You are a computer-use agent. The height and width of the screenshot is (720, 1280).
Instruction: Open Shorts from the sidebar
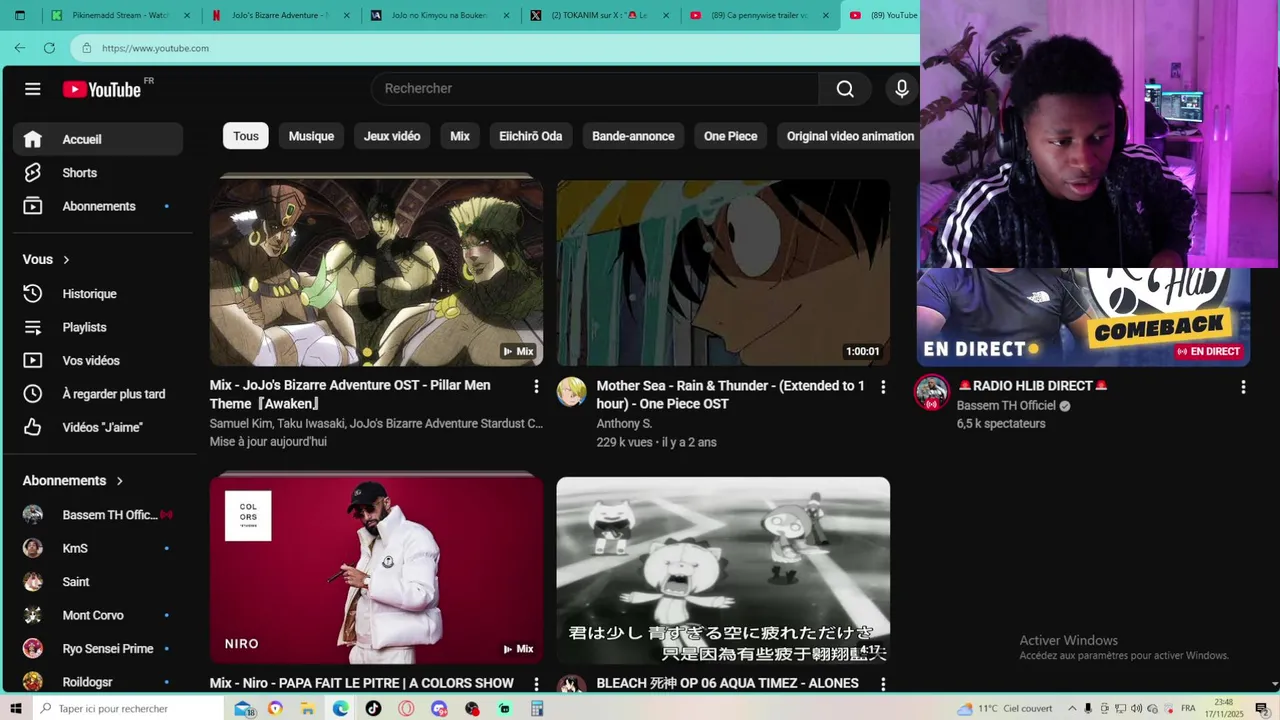pyautogui.click(x=98, y=173)
